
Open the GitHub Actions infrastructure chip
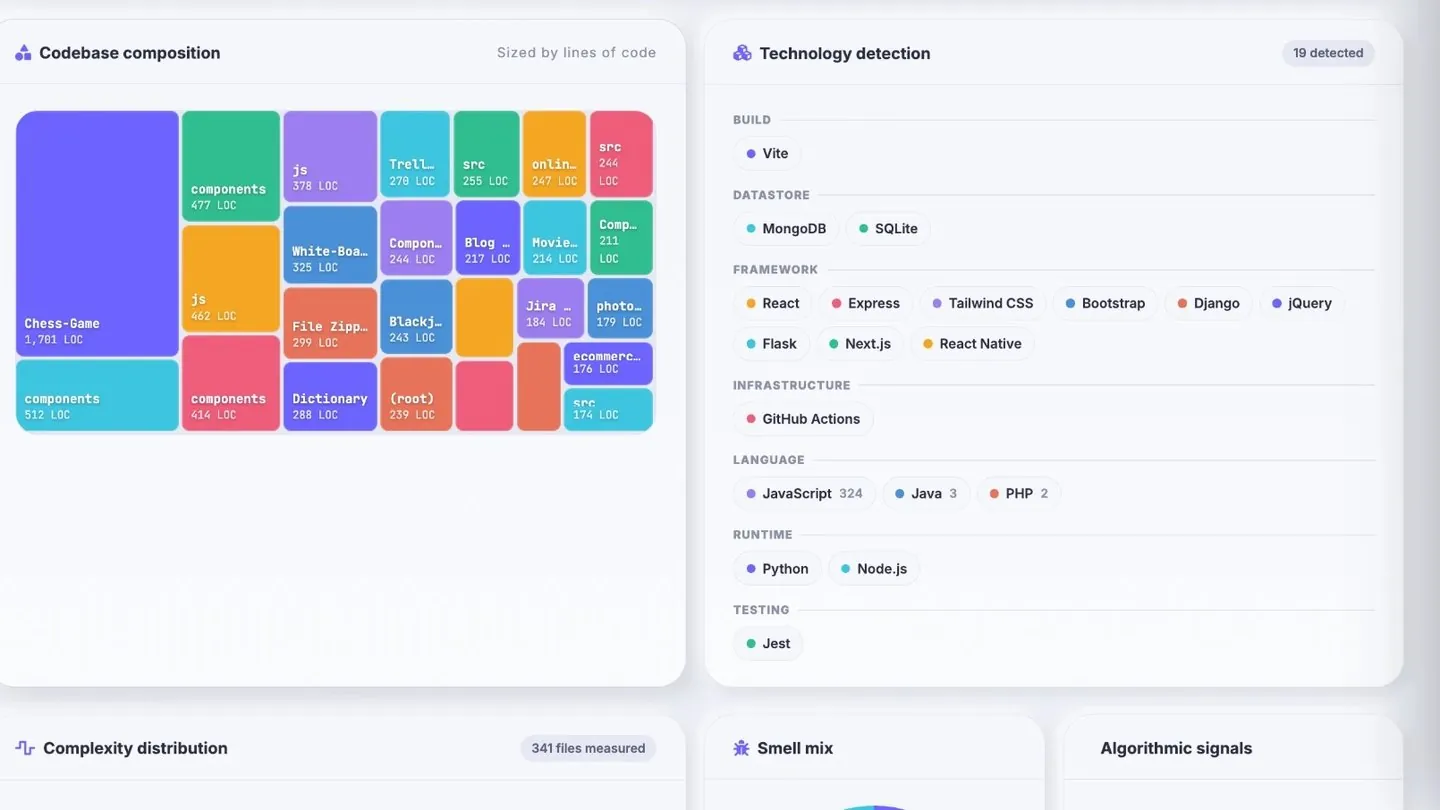pyautogui.click(x=803, y=419)
